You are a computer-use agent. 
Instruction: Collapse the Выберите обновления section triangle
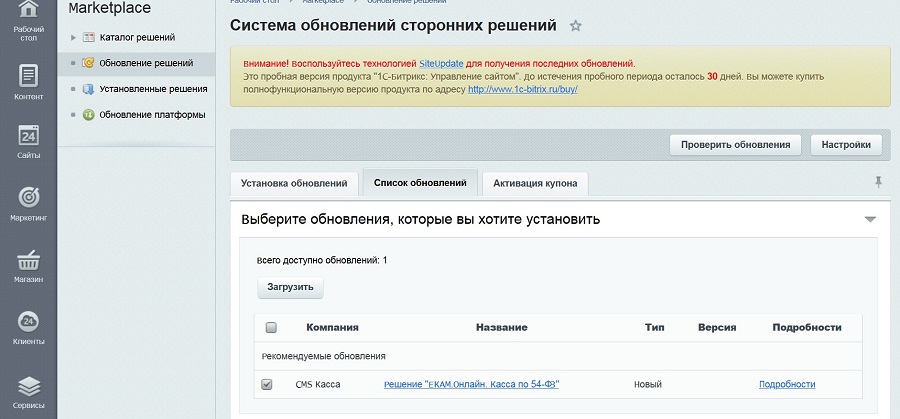point(870,219)
